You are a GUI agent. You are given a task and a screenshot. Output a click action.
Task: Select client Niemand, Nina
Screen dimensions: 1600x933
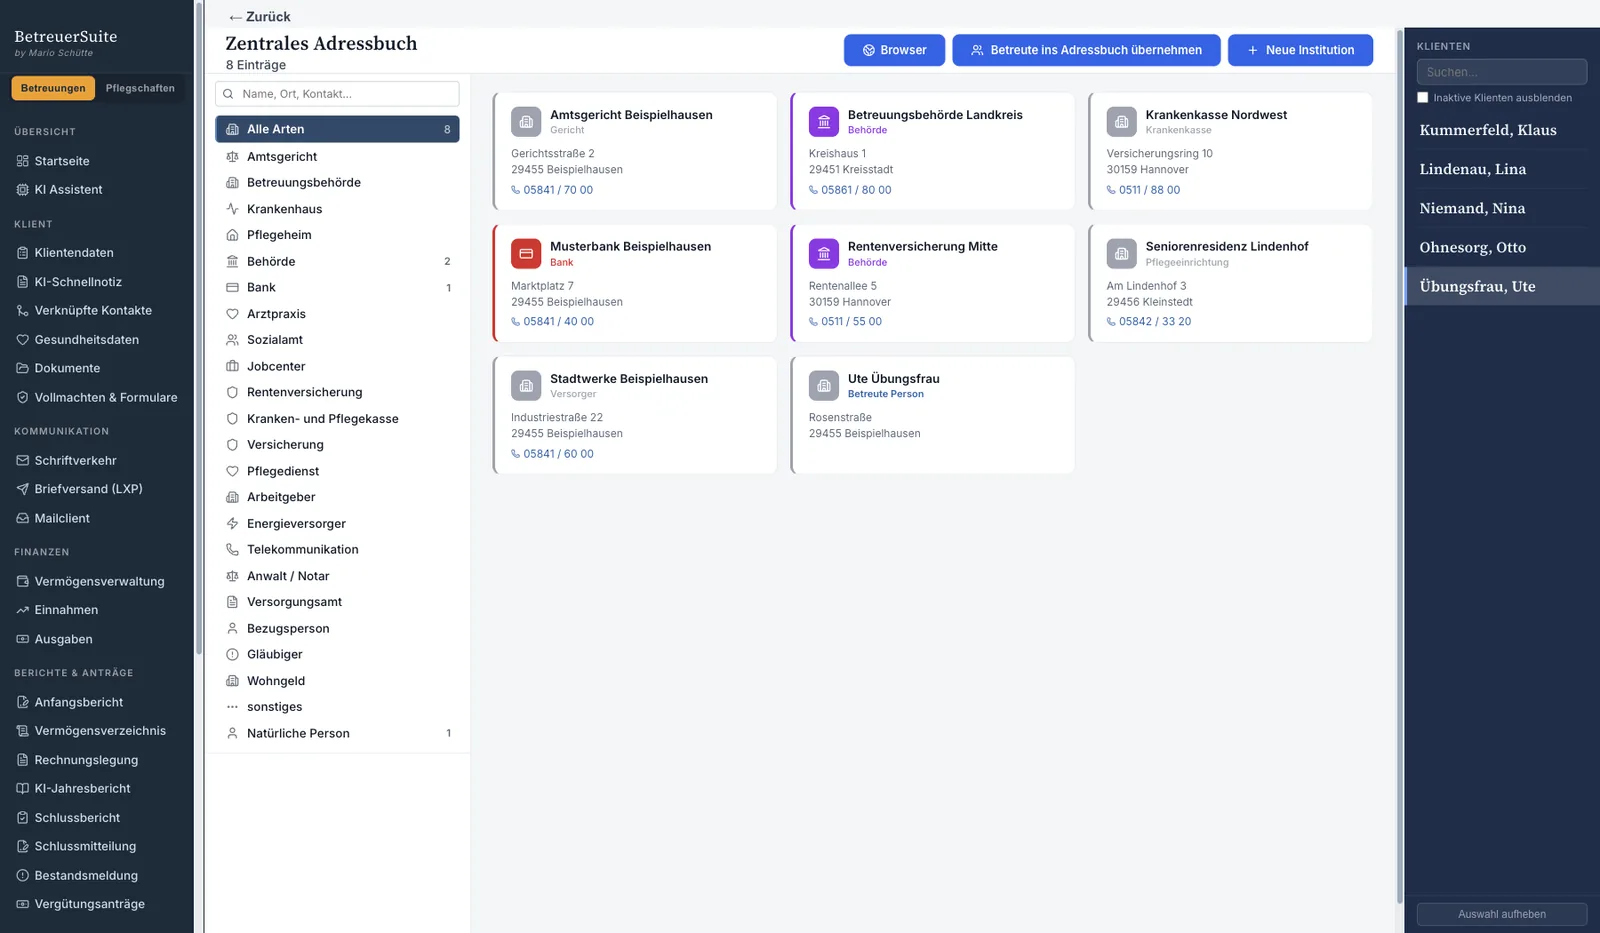[x=1502, y=208]
